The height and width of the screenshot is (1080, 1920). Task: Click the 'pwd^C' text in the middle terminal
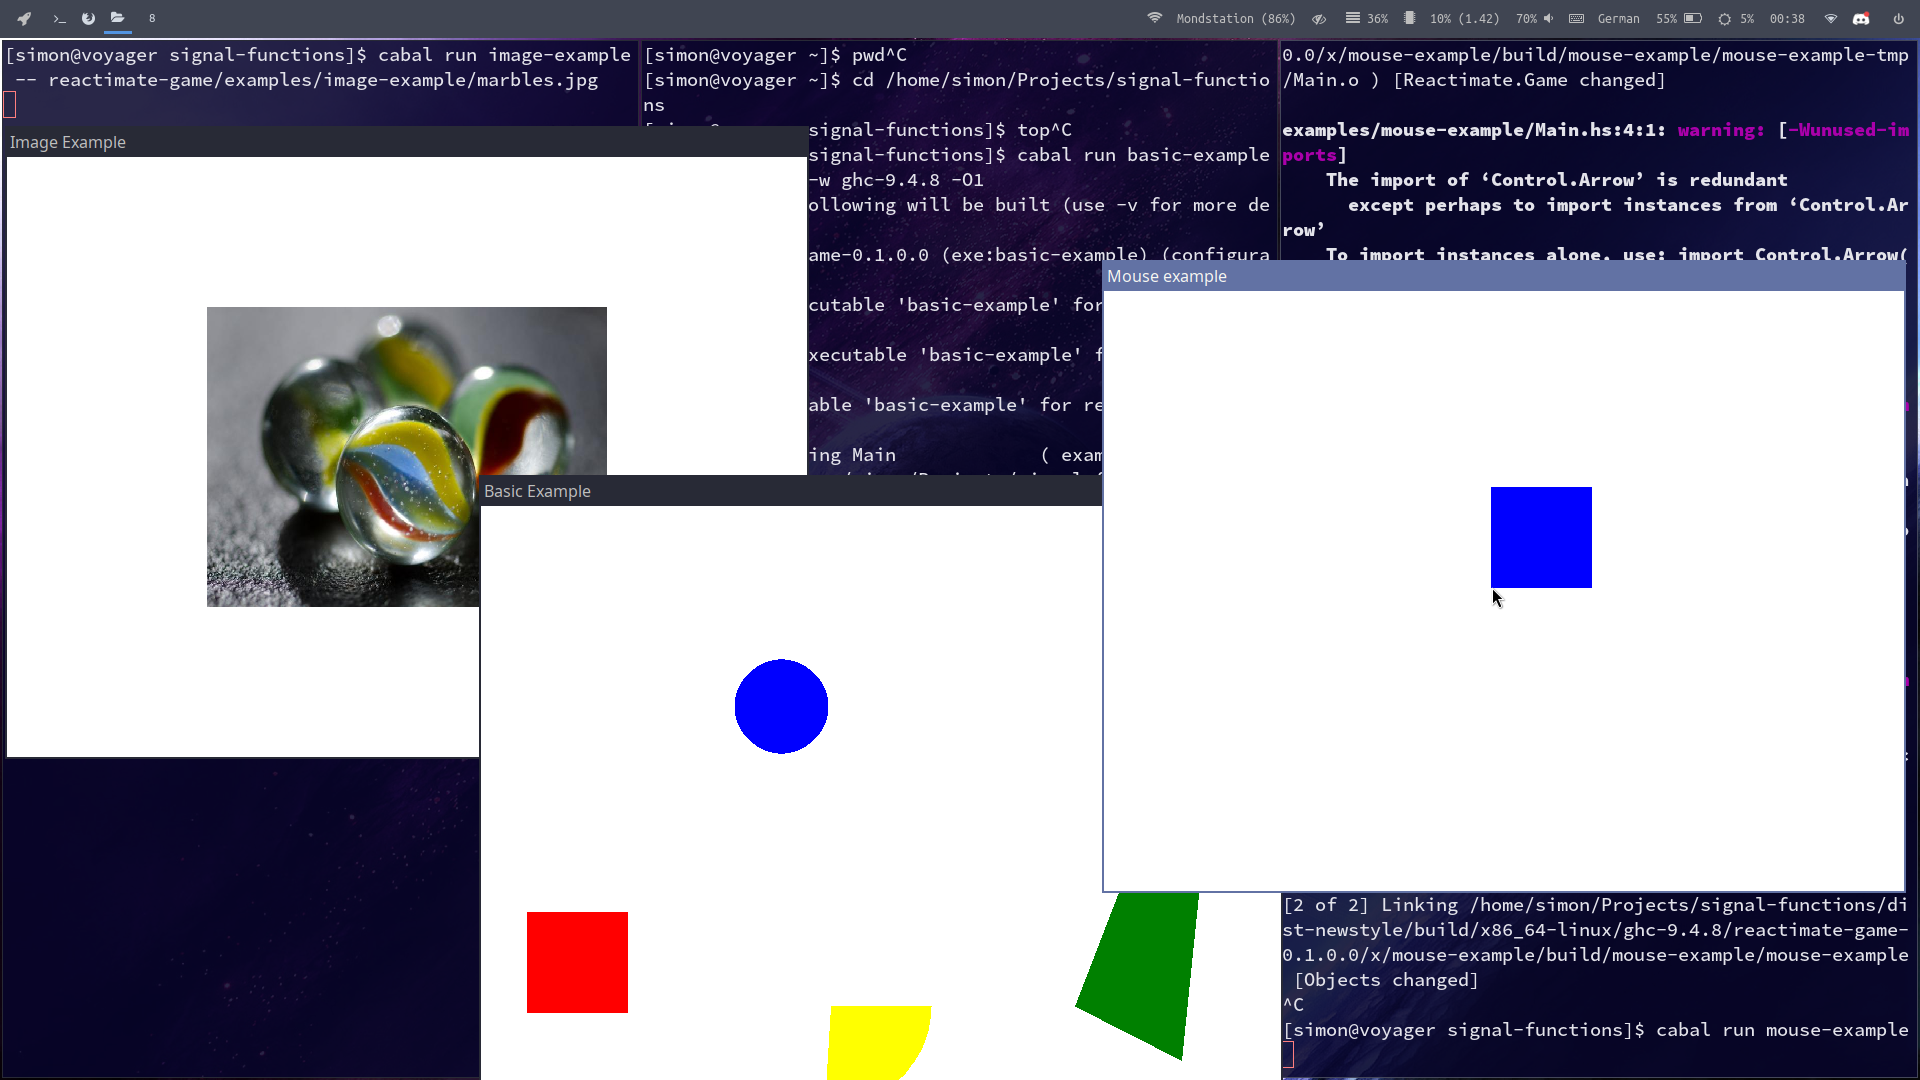click(879, 55)
